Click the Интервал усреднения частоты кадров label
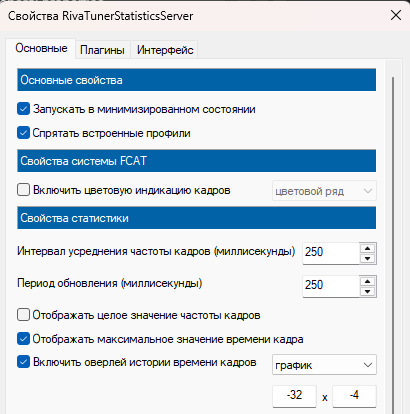Image resolution: width=410 pixels, height=414 pixels. pos(156,251)
